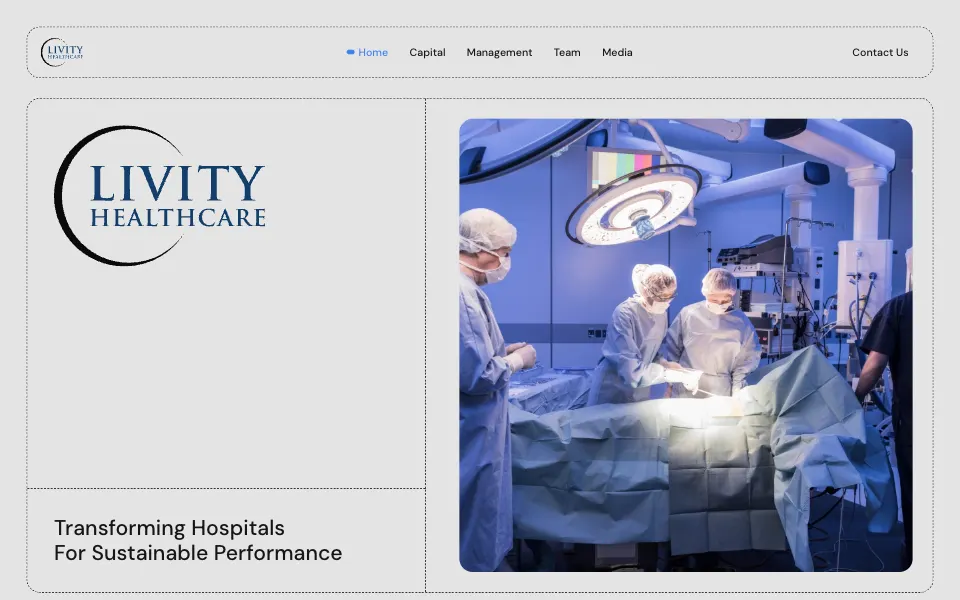The height and width of the screenshot is (600, 960).
Task: Go to the Management section
Action: 499,53
